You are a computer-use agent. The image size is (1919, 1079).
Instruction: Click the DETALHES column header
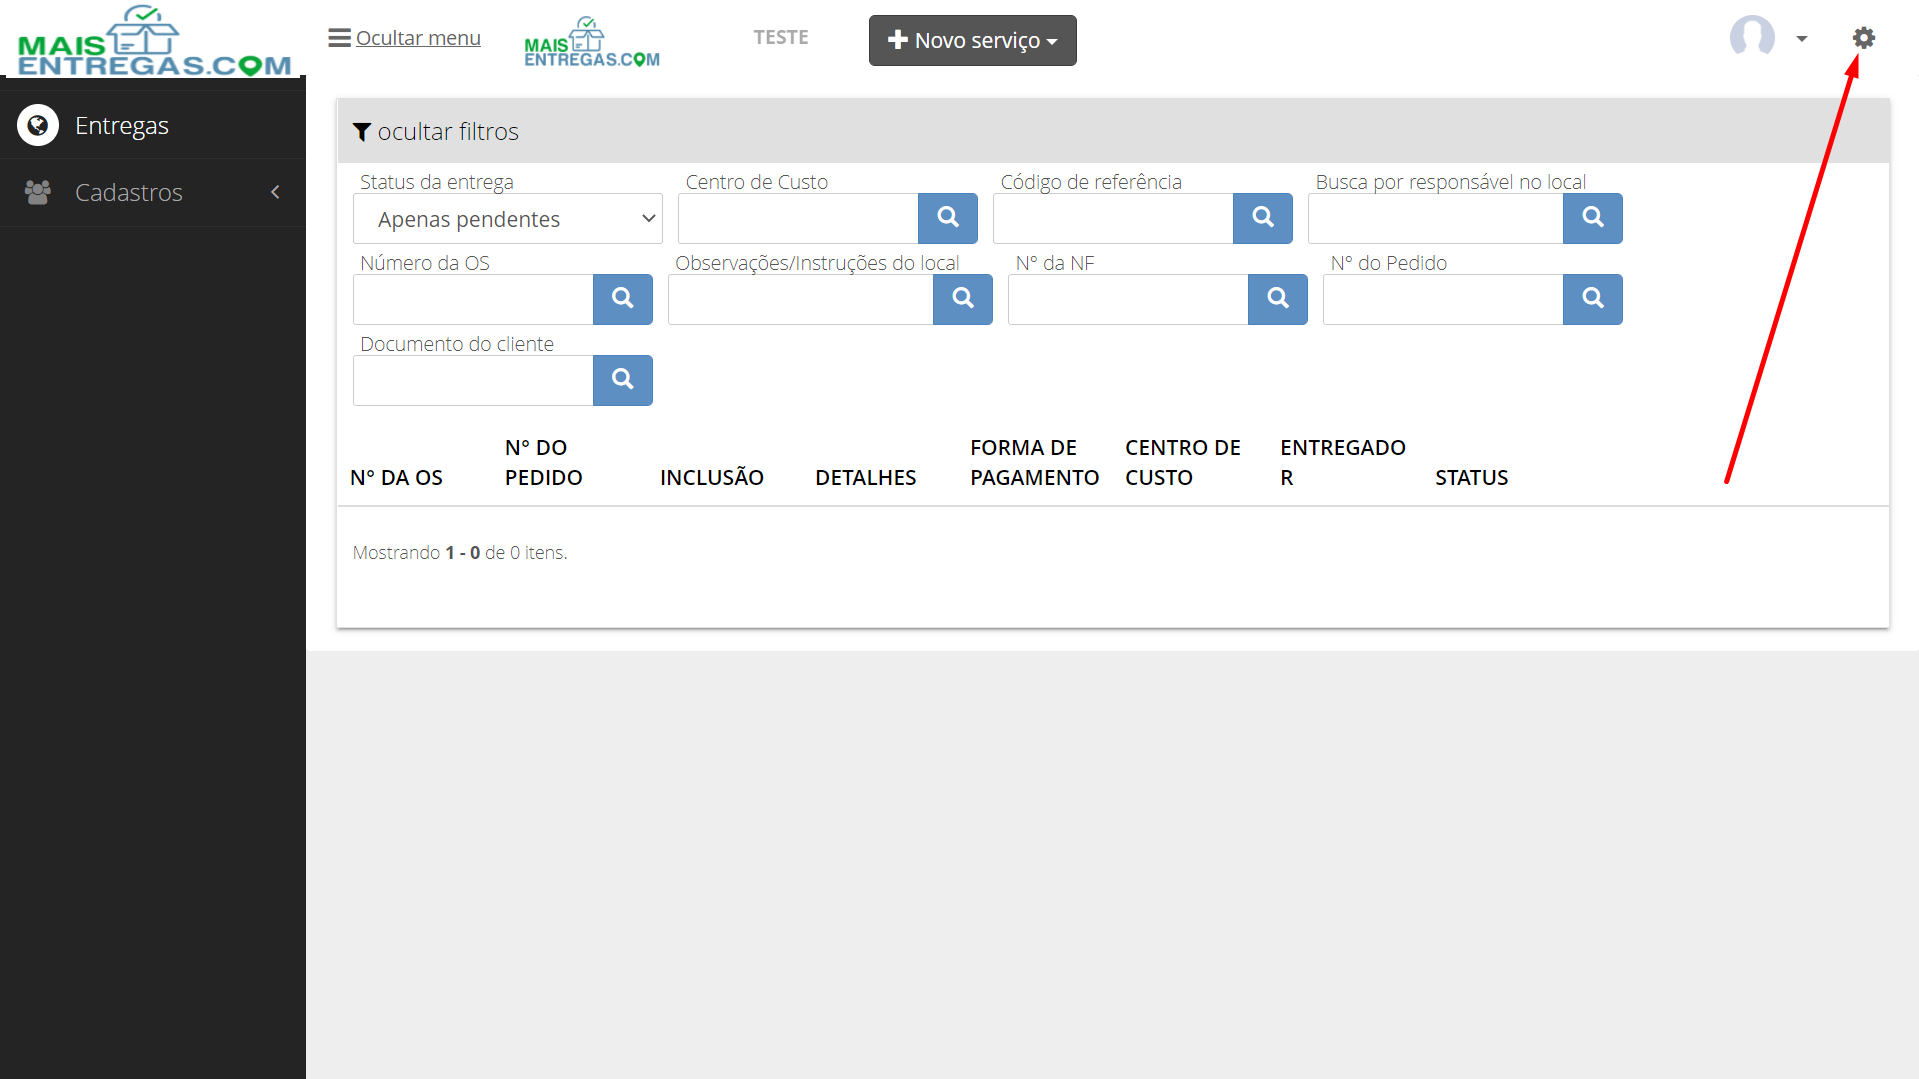pos(866,478)
